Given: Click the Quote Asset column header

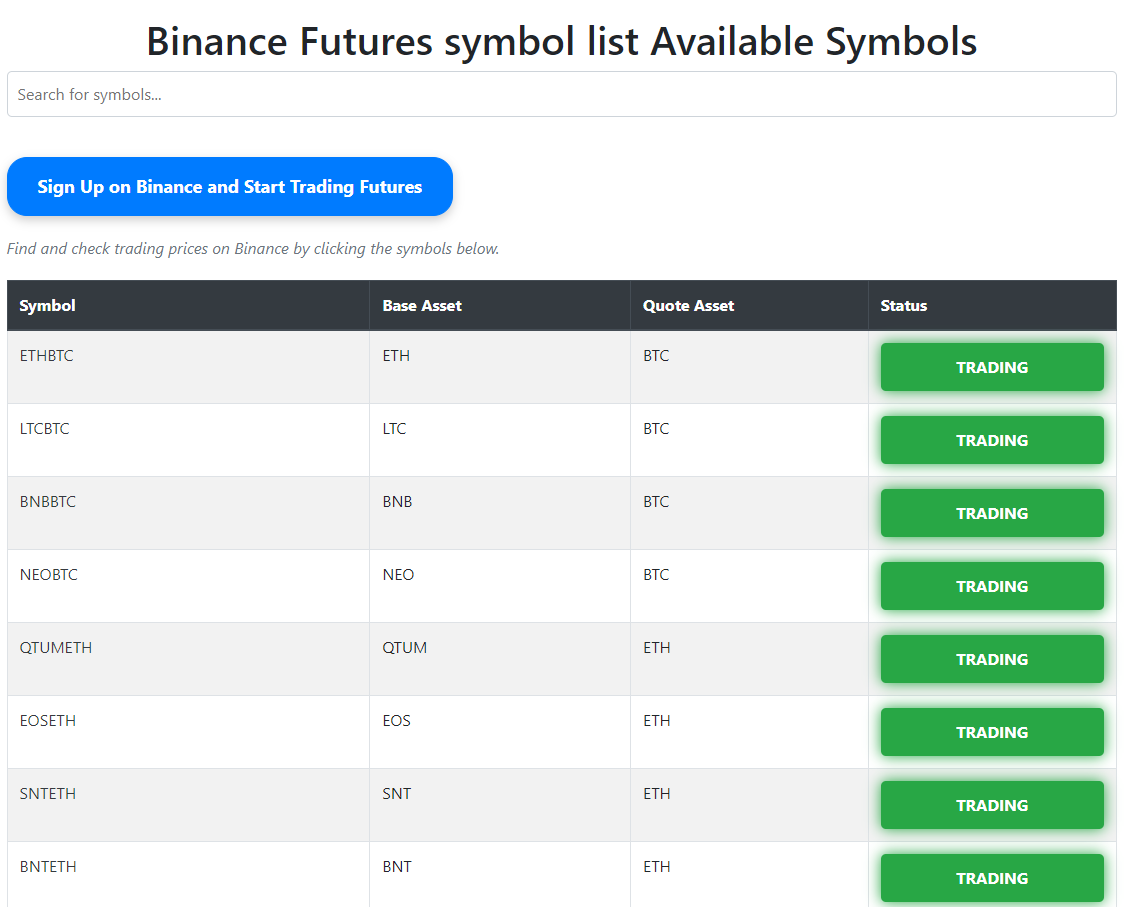Looking at the screenshot, I should 689,305.
